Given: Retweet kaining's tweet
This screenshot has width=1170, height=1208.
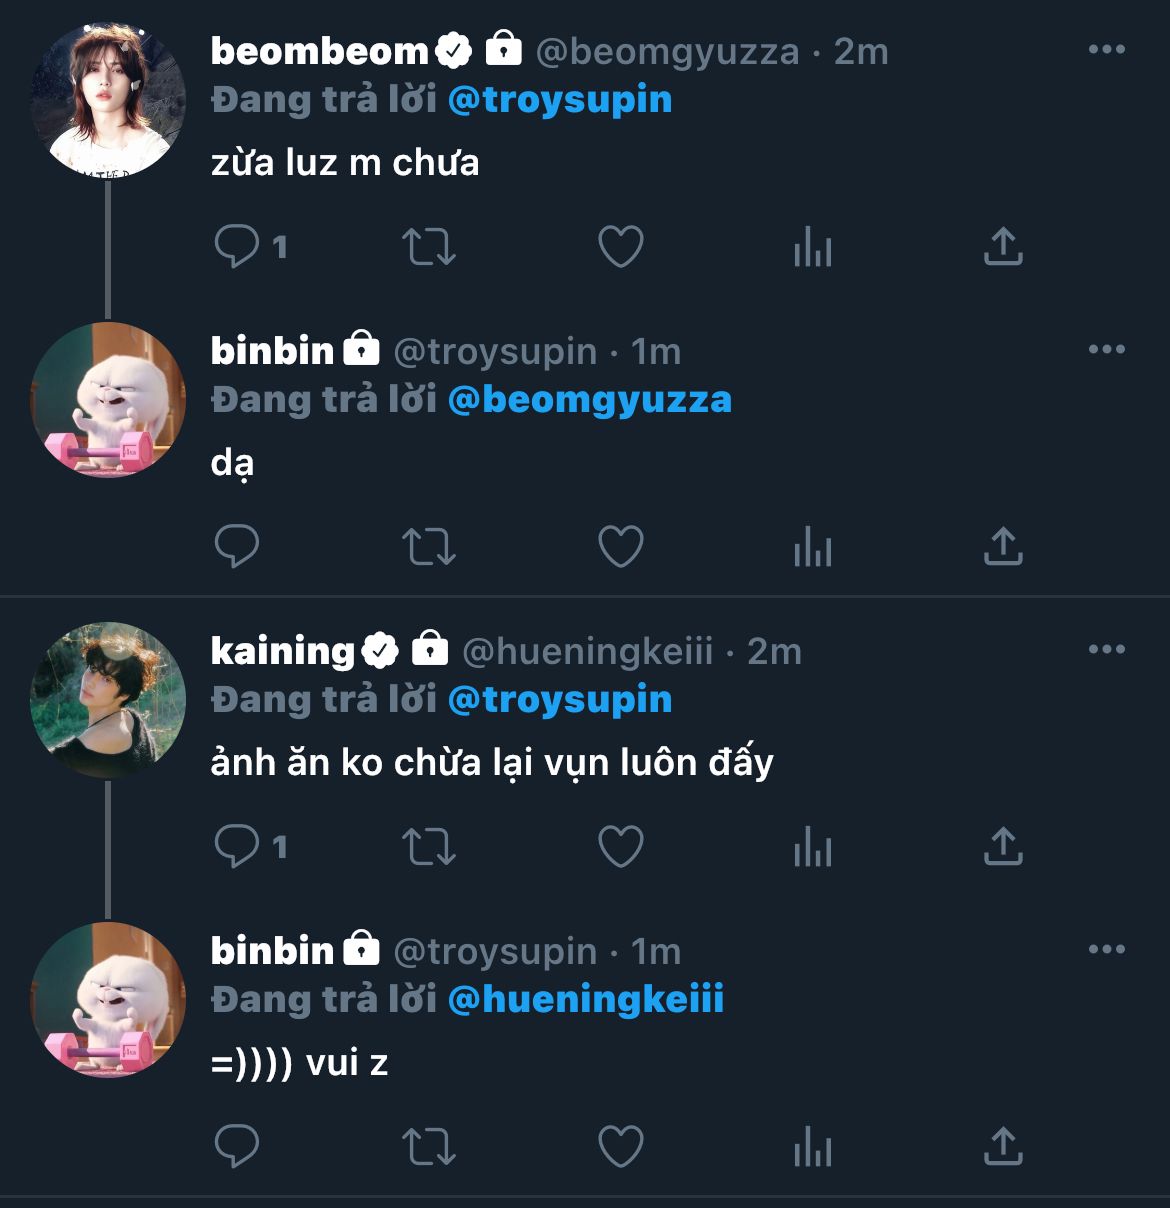Looking at the screenshot, I should point(428,846).
